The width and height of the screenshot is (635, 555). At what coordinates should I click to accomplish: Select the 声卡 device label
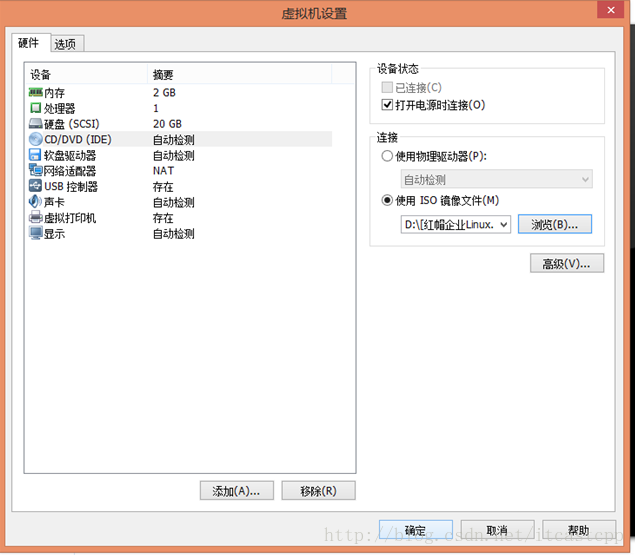click(x=54, y=202)
